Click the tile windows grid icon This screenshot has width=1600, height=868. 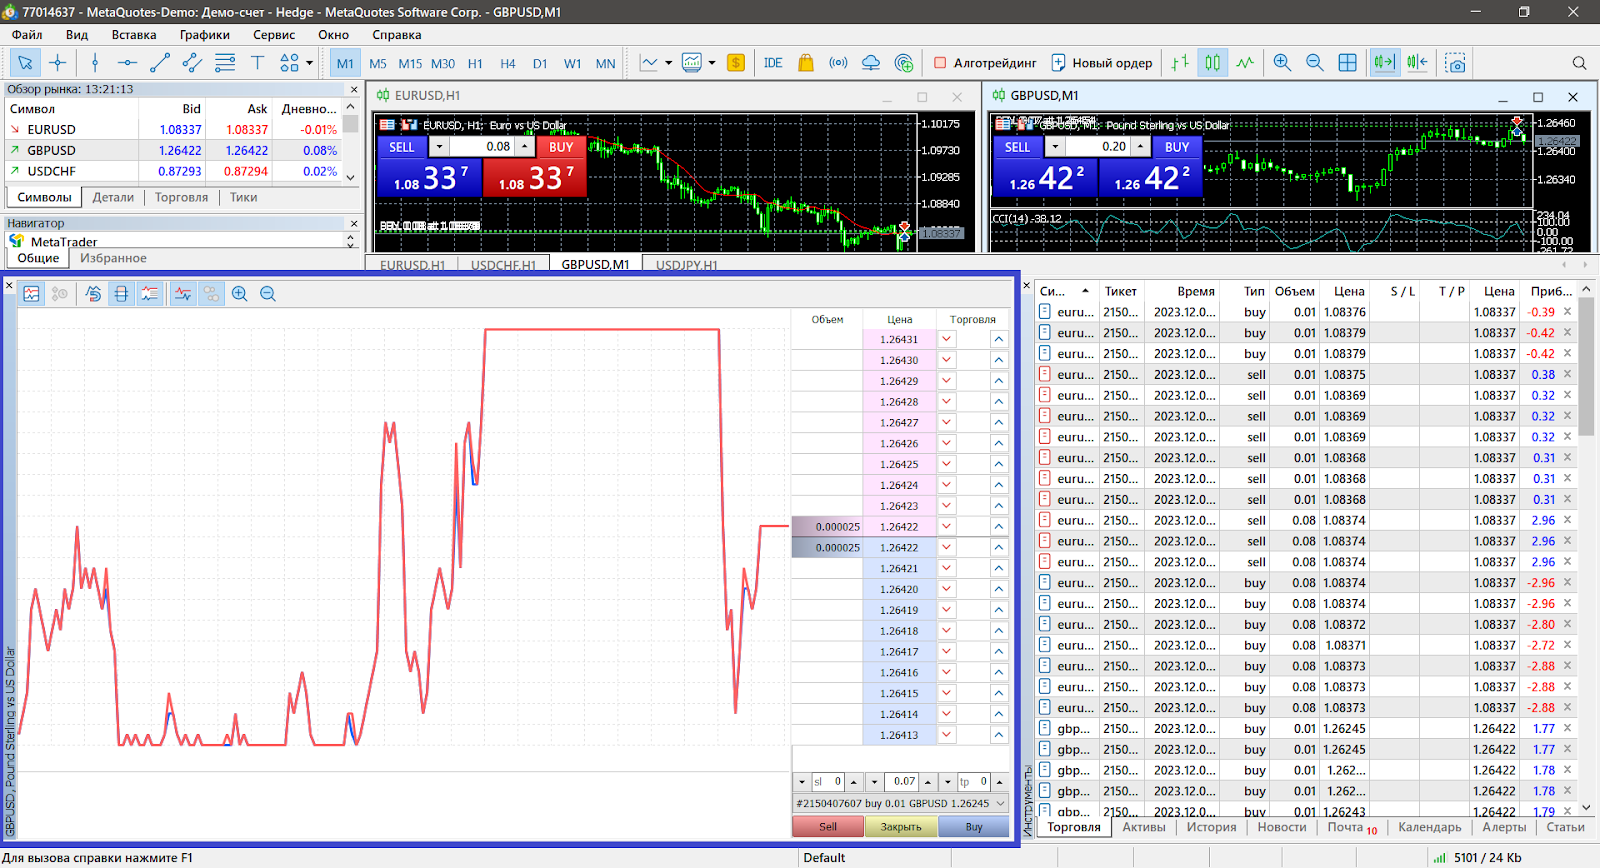coord(1347,63)
